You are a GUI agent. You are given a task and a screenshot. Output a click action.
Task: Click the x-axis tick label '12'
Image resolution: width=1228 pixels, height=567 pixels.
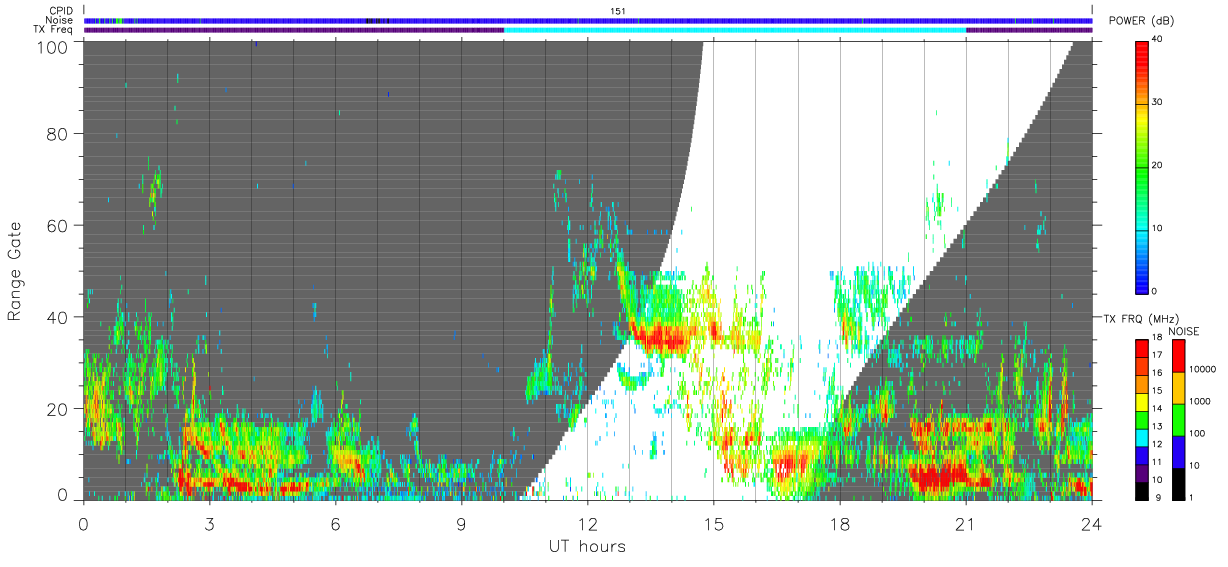(587, 523)
